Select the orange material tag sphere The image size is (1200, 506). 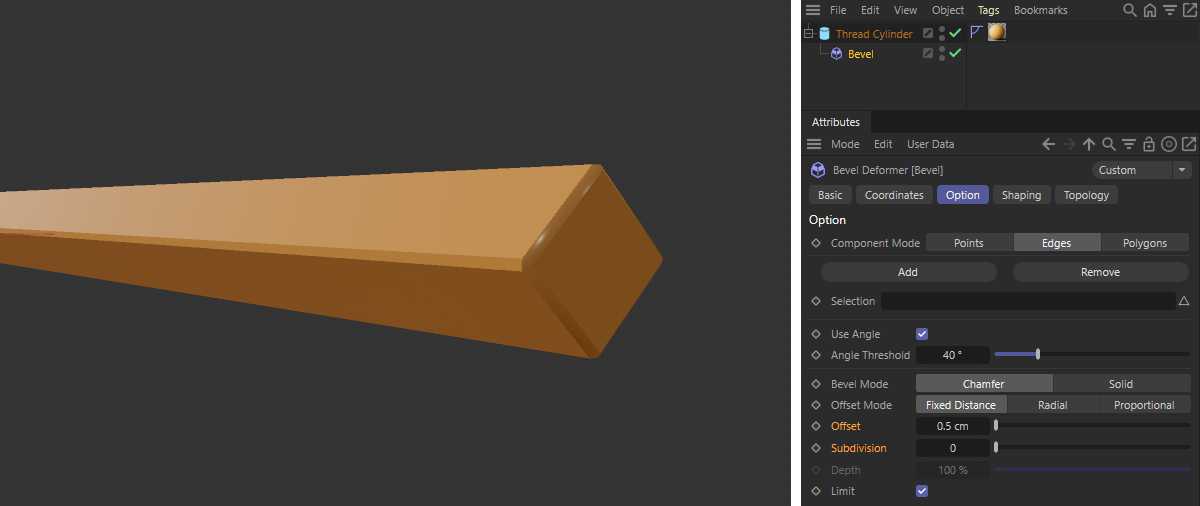997,32
